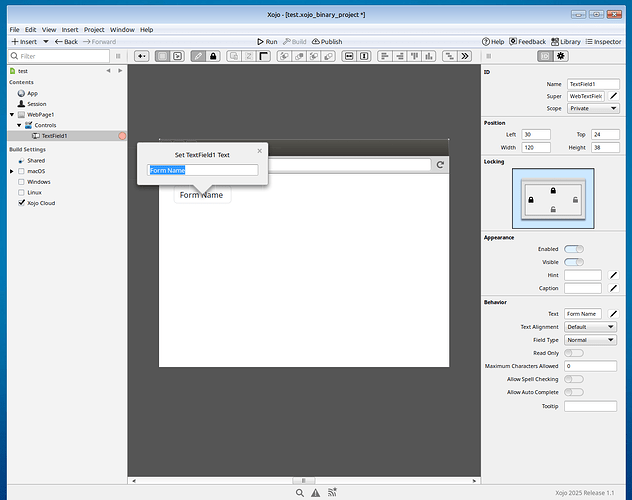Show more toolbar items with chevrons
This screenshot has width=632, height=500.
pos(465,56)
